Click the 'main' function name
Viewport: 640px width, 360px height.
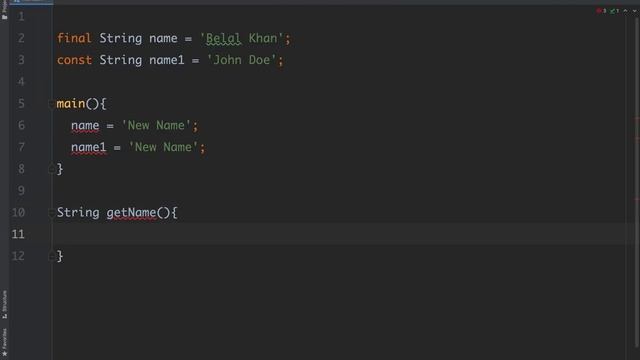coord(71,104)
